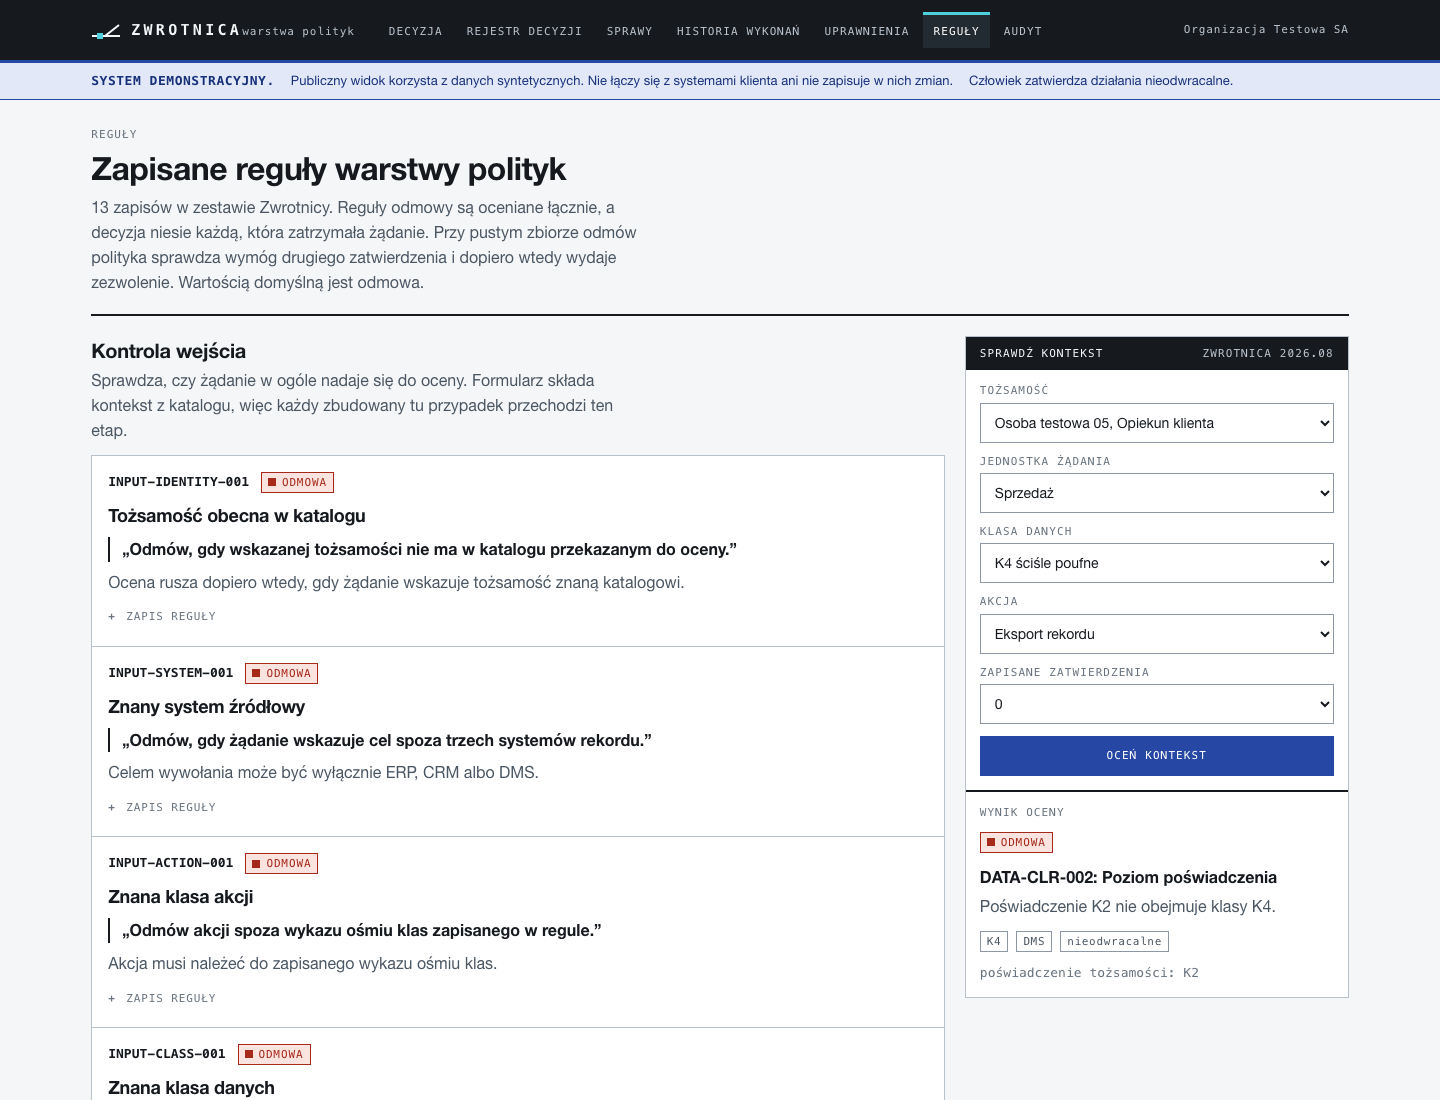Switch to the Sprawy tab
Image resolution: width=1440 pixels, height=1100 pixels.
click(629, 31)
